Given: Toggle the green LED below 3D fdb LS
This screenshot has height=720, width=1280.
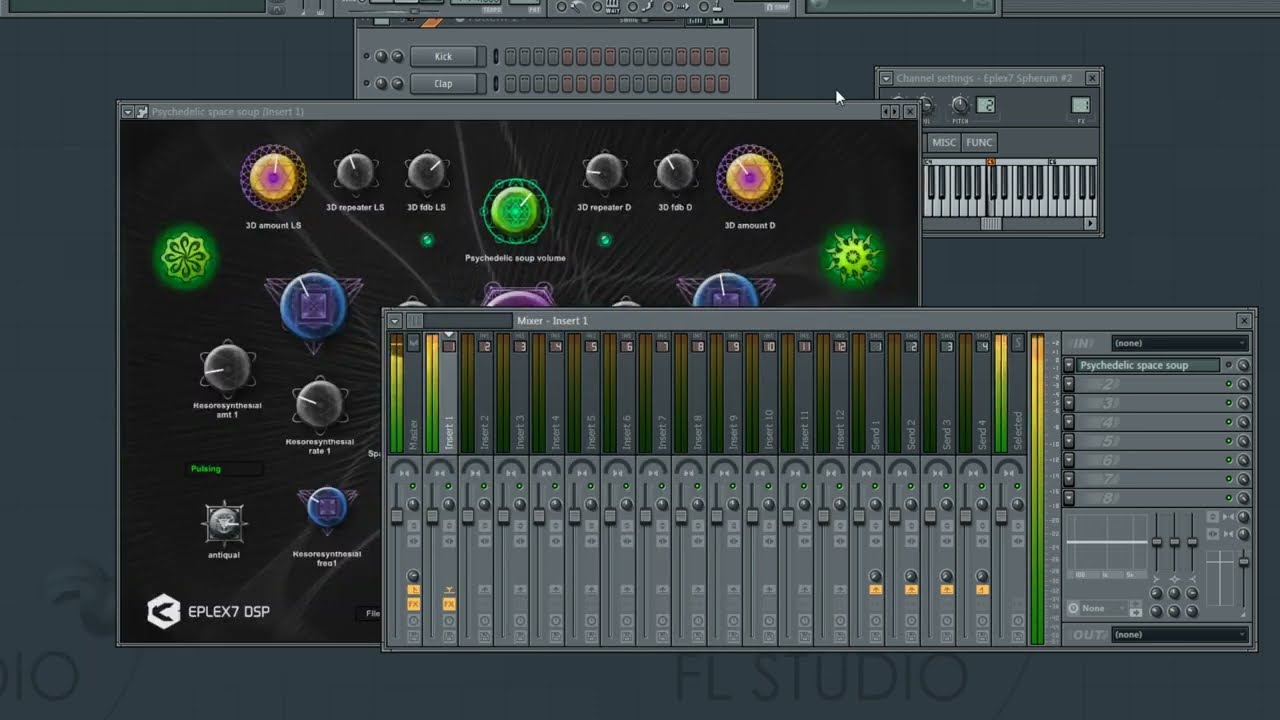Looking at the screenshot, I should pos(427,240).
